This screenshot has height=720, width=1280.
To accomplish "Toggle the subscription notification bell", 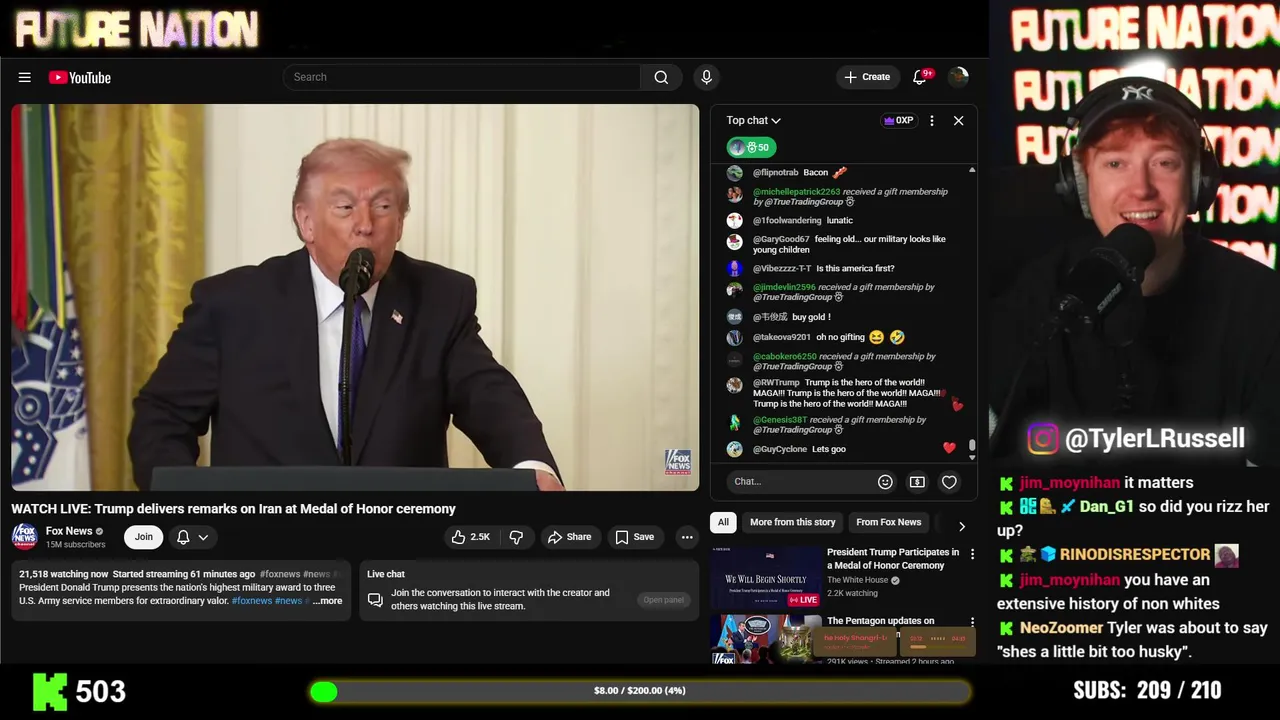I will [x=183, y=537].
